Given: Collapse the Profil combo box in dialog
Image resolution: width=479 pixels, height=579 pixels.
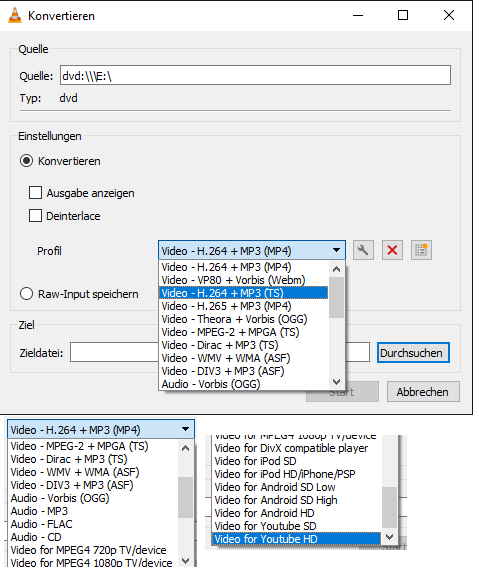Looking at the screenshot, I should [x=252, y=251].
